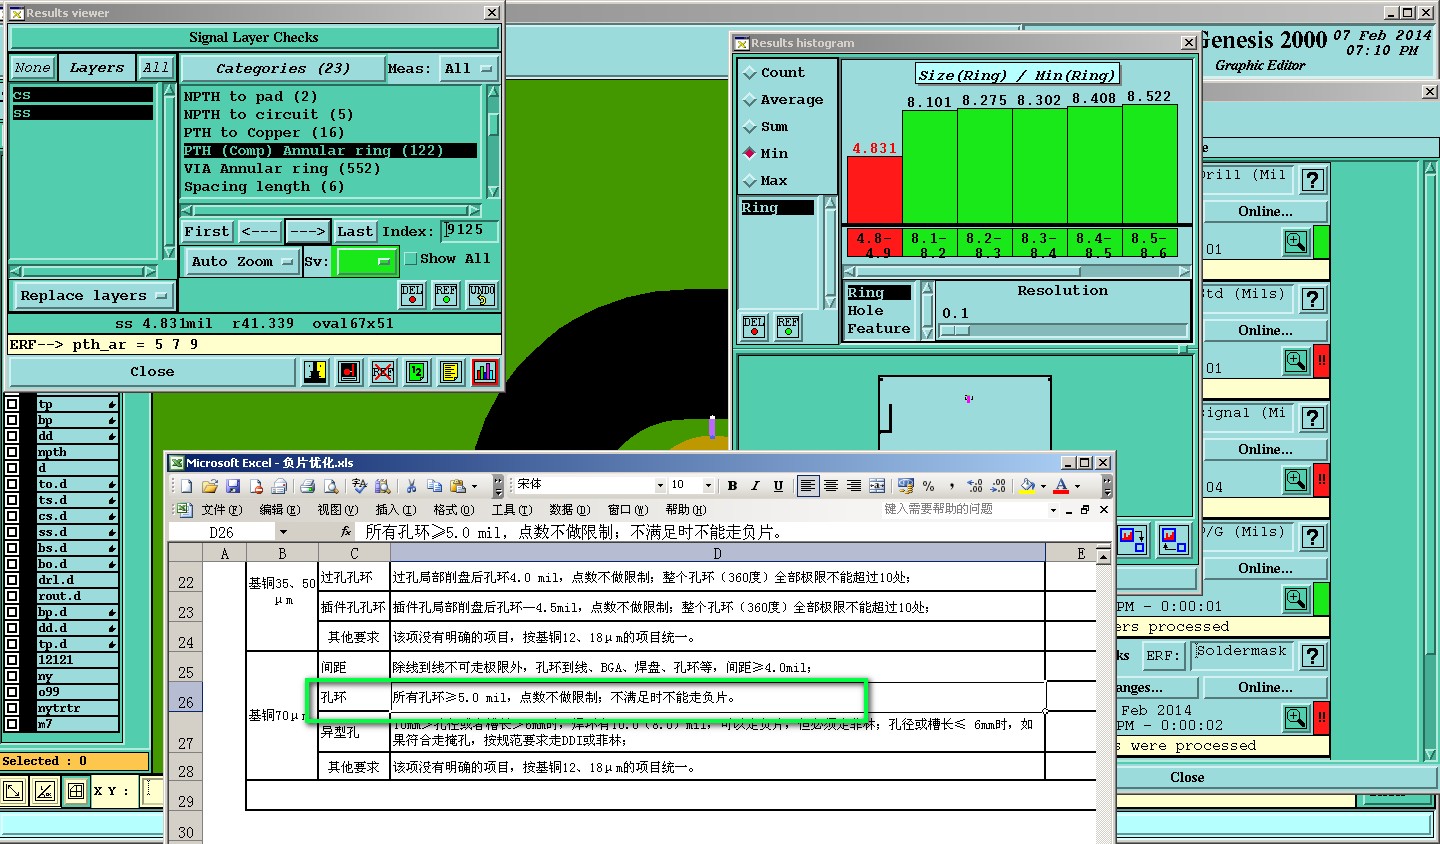The height and width of the screenshot is (844, 1440).
Task: Click Excel percent style icon
Action: point(929,486)
